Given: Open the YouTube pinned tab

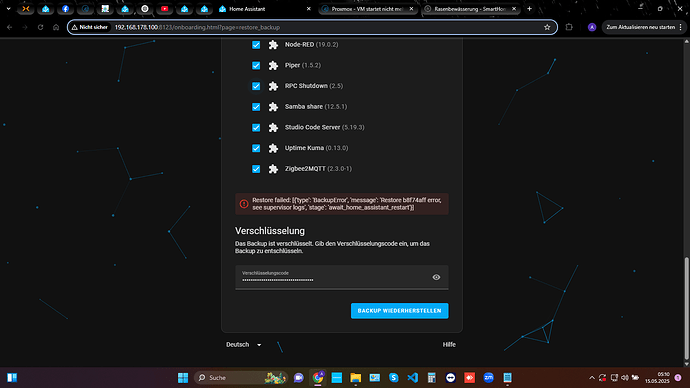Looking at the screenshot, I should click(x=165, y=9).
